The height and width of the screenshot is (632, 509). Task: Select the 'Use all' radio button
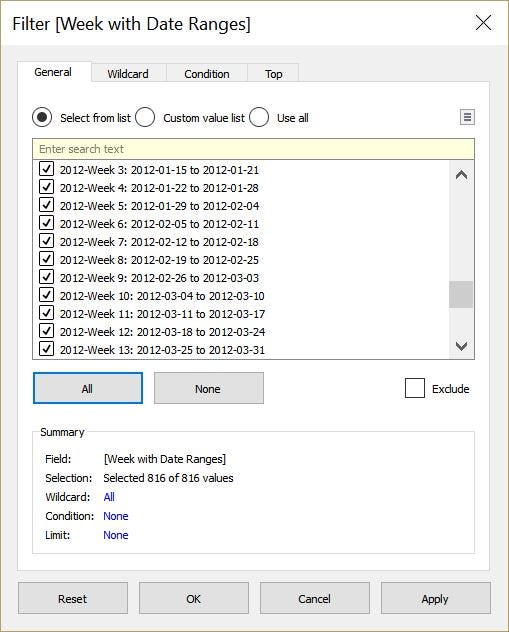(259, 117)
